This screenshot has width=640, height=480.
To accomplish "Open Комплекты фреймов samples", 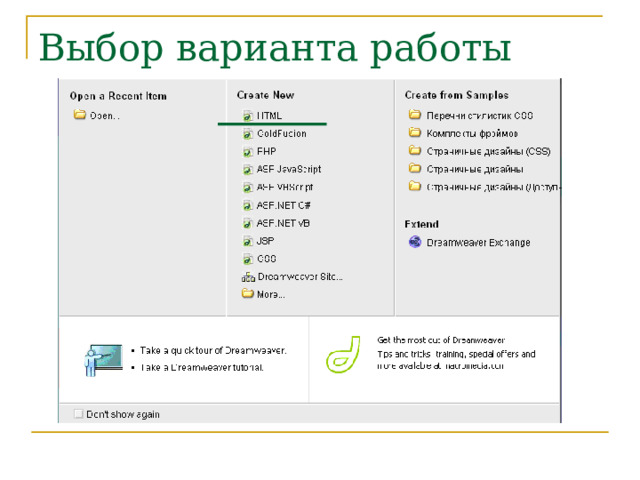I will click(x=472, y=134).
